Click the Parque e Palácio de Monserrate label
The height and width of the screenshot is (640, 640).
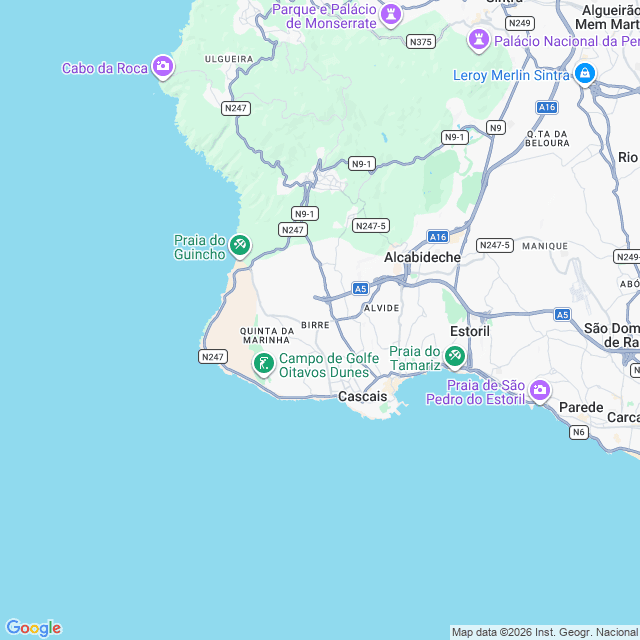324,16
